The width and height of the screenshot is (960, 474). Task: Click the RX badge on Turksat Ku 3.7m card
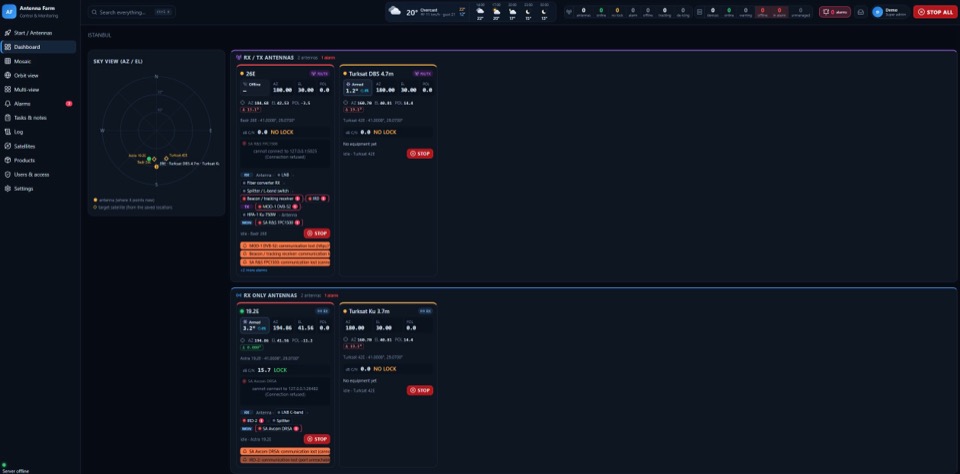coord(426,311)
